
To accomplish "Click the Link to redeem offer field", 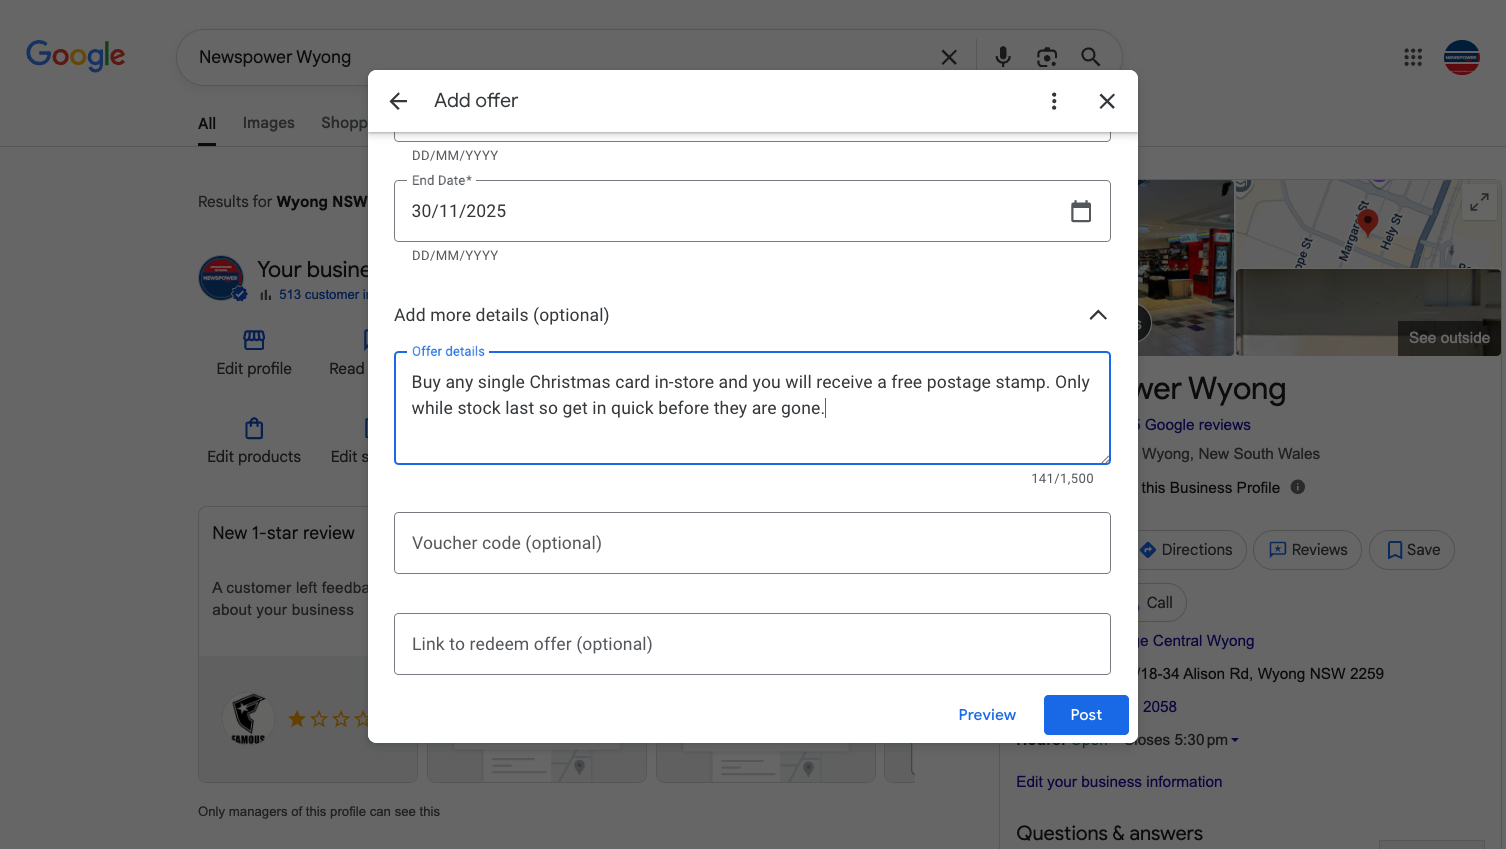I will pos(752,644).
